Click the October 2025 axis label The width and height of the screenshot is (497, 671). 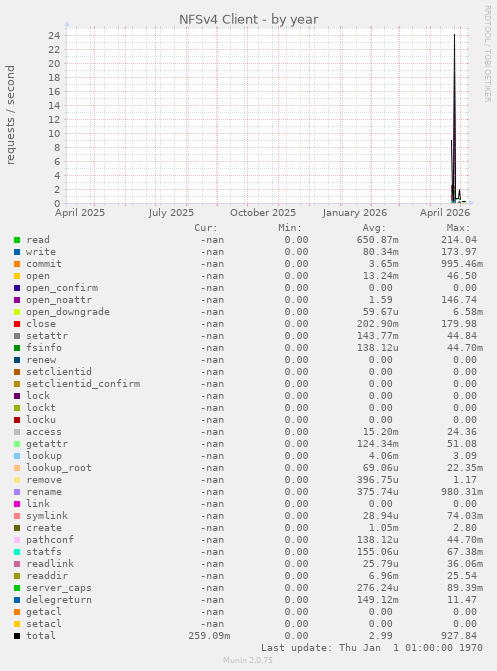[x=263, y=213]
